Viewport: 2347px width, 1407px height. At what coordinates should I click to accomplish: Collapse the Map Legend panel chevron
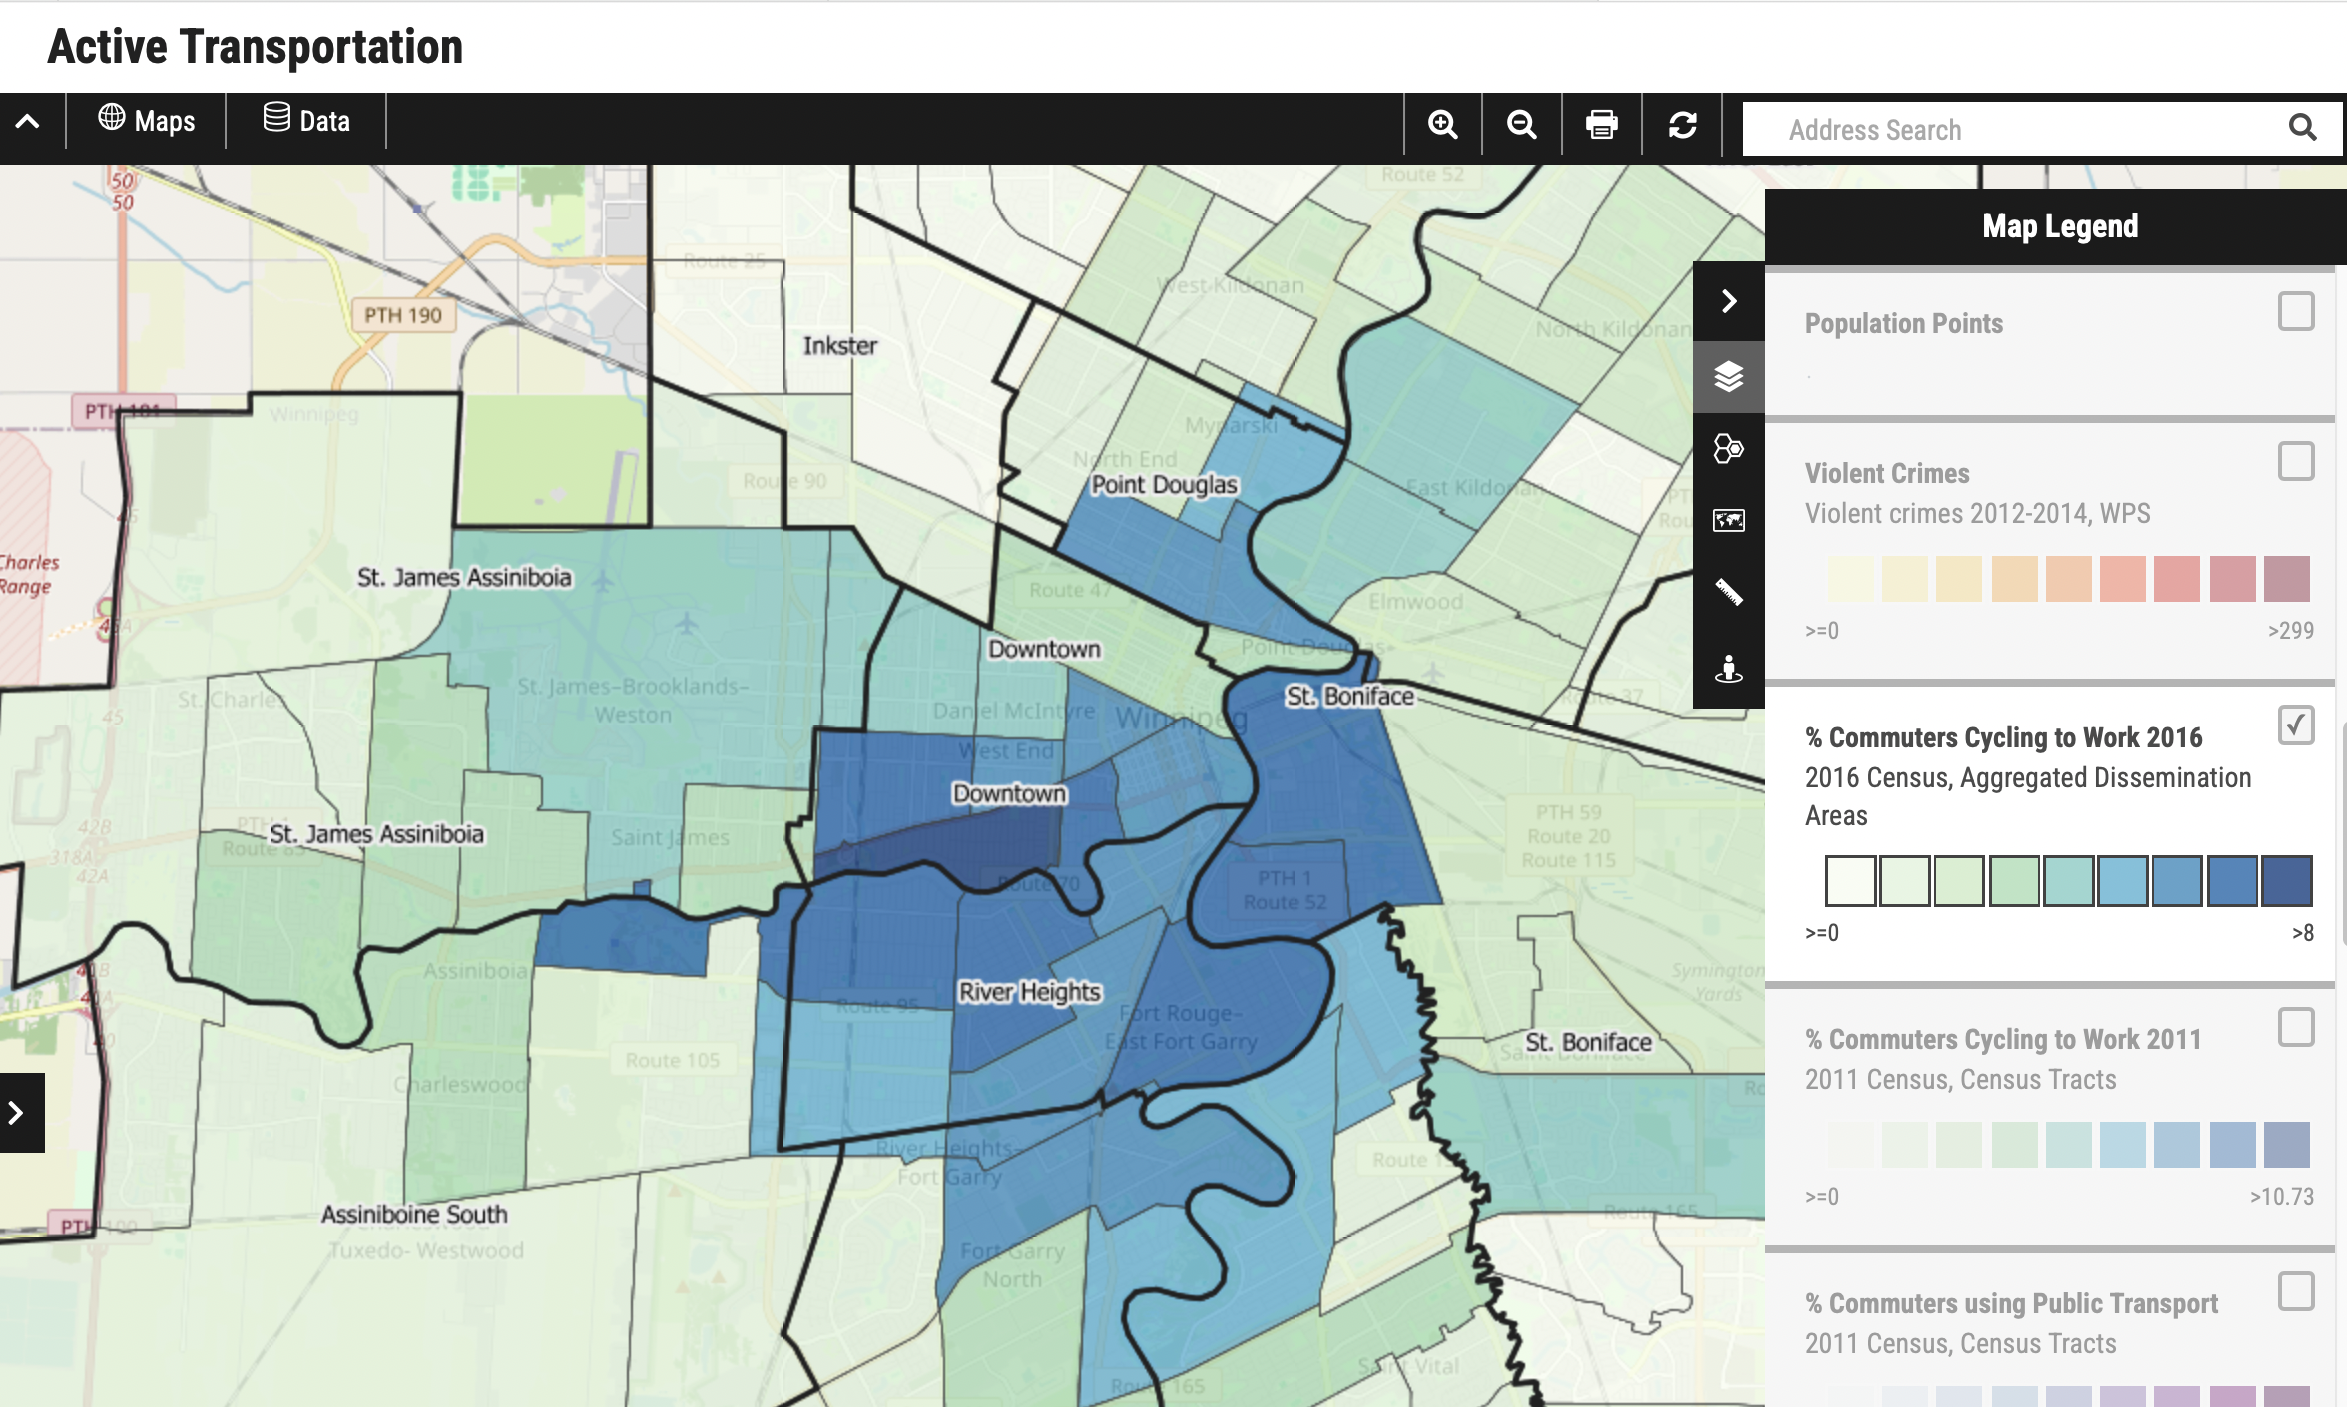click(x=1728, y=301)
